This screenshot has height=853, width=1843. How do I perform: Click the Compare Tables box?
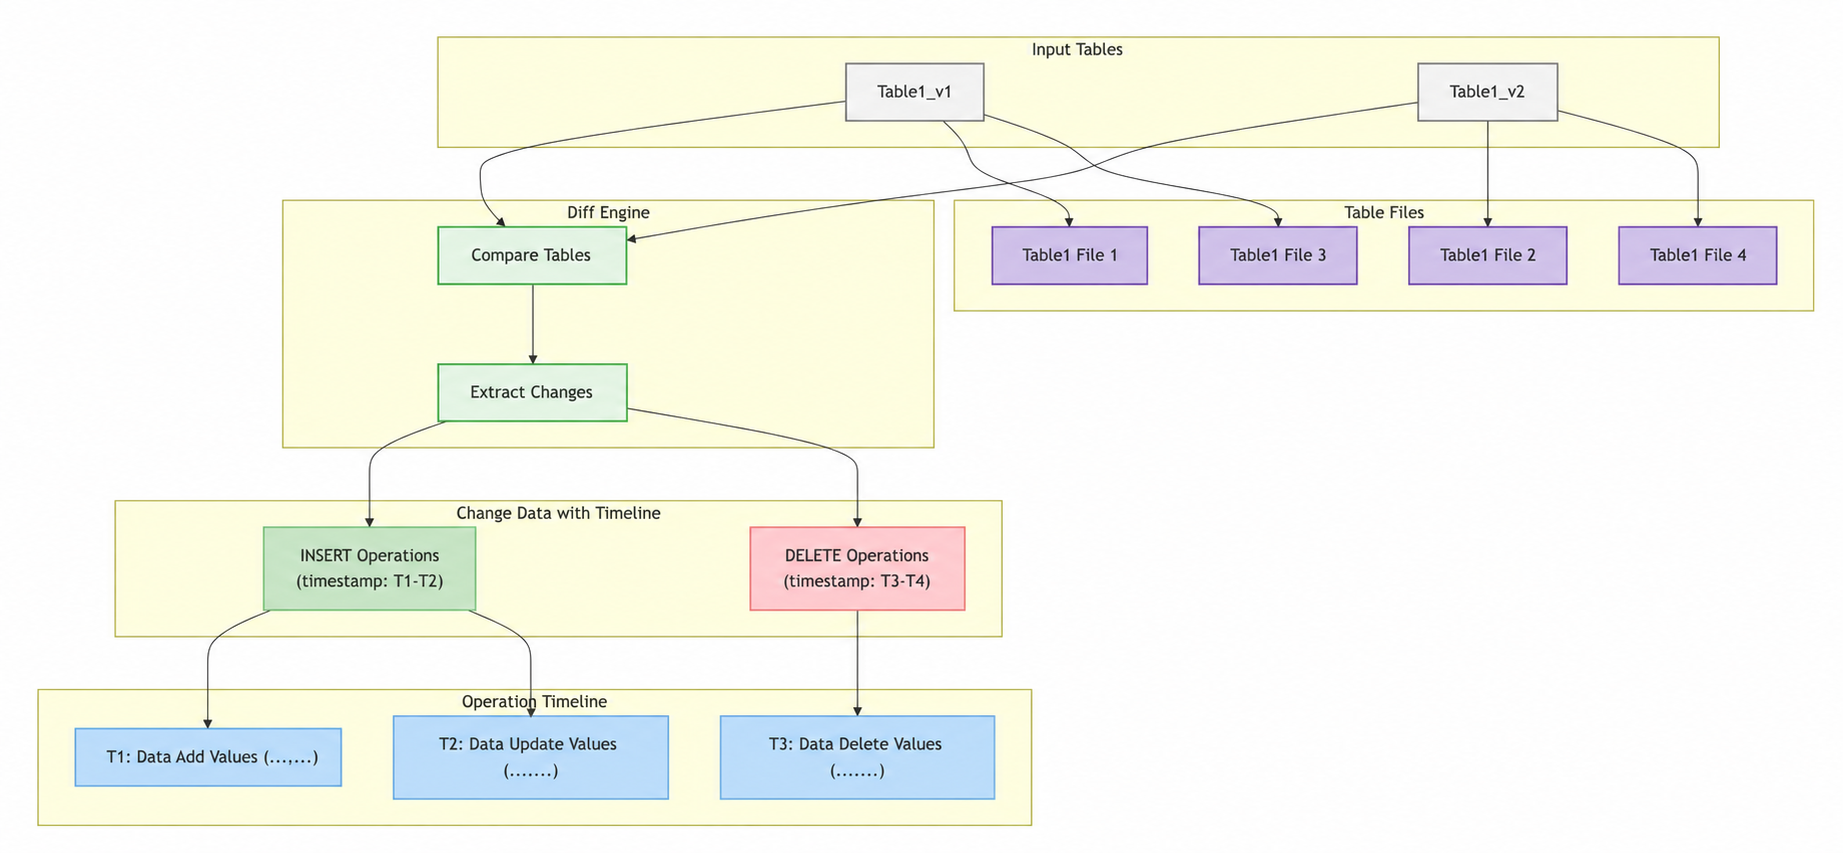[532, 255]
